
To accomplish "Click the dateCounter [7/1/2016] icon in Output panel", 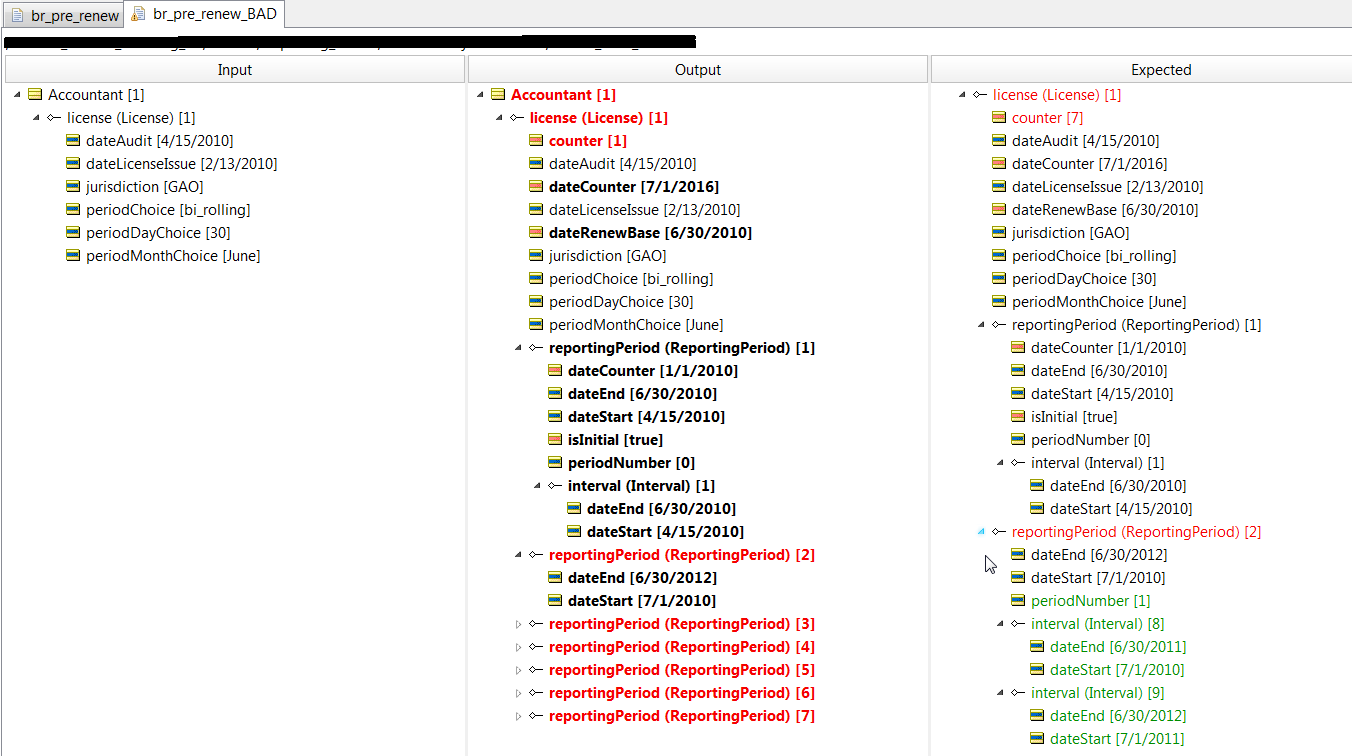I will 536,187.
